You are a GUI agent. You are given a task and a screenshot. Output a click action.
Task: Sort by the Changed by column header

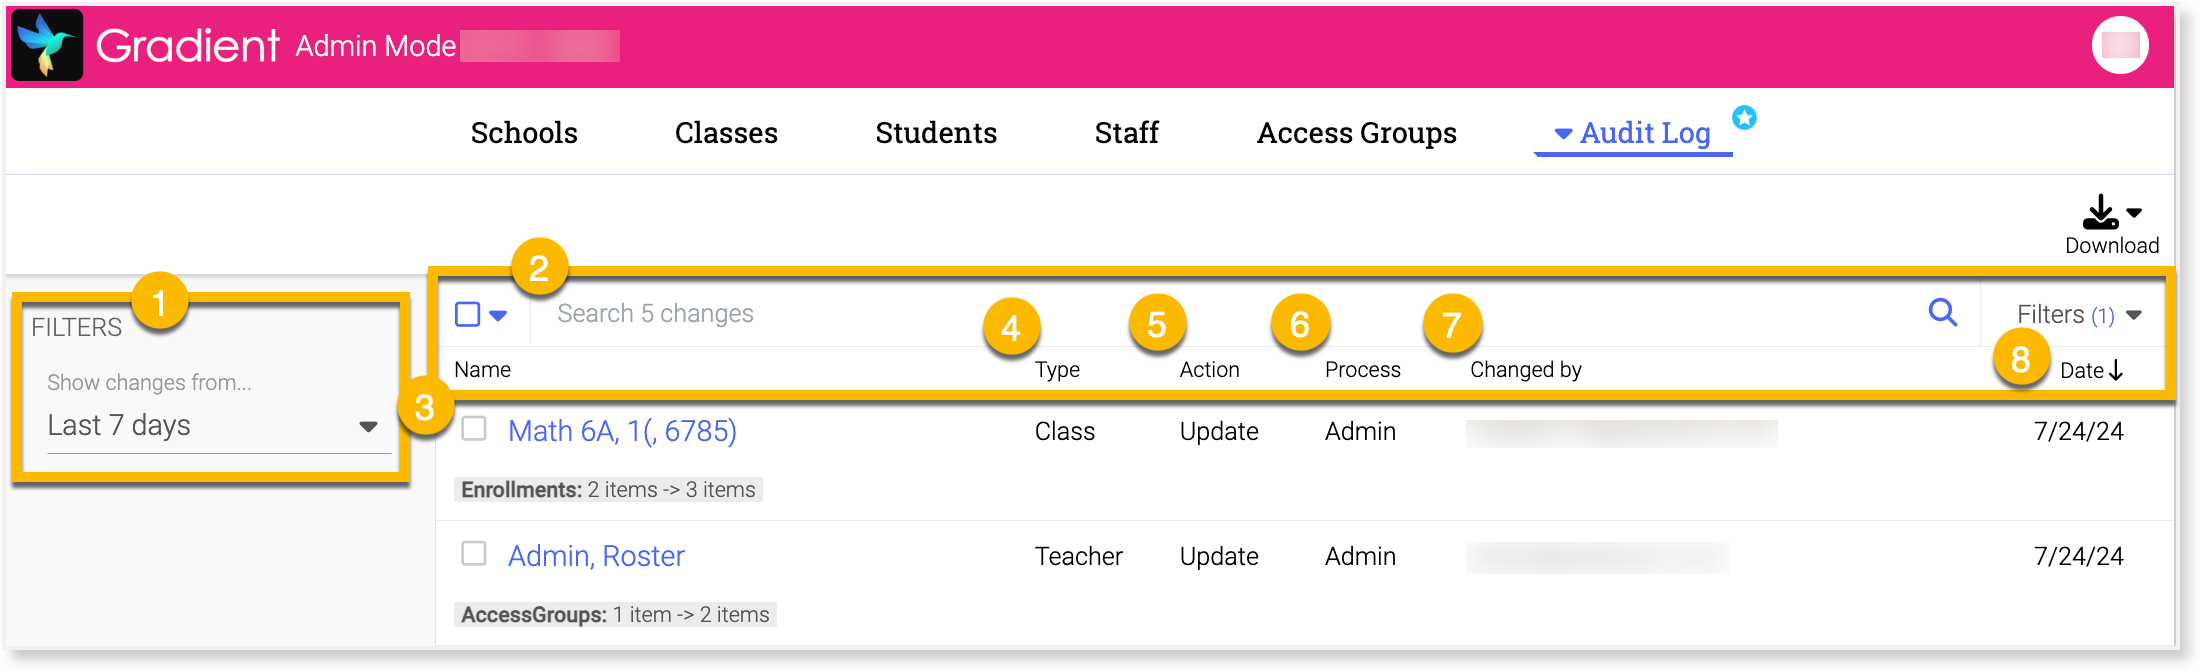pos(1525,370)
